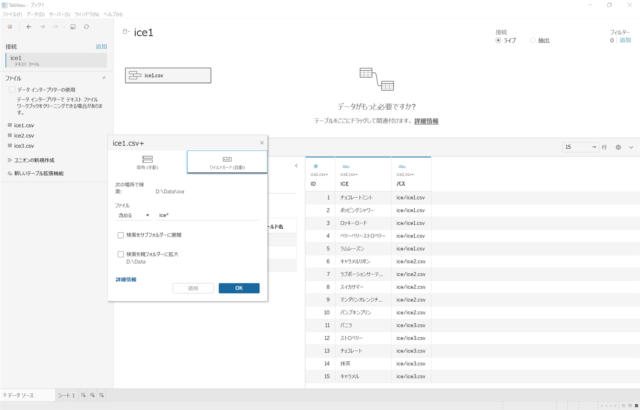The width and height of the screenshot is (640, 410).
Task: Enable データ インタープリターの使用 checkbox
Action: [x=11, y=90]
